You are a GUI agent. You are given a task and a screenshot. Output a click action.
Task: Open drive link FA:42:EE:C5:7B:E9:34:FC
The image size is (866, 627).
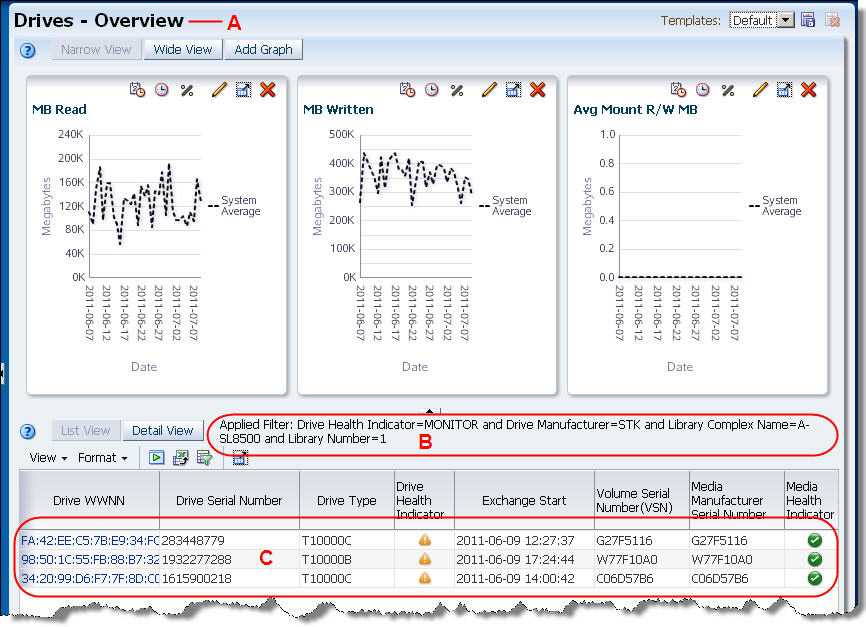point(90,540)
